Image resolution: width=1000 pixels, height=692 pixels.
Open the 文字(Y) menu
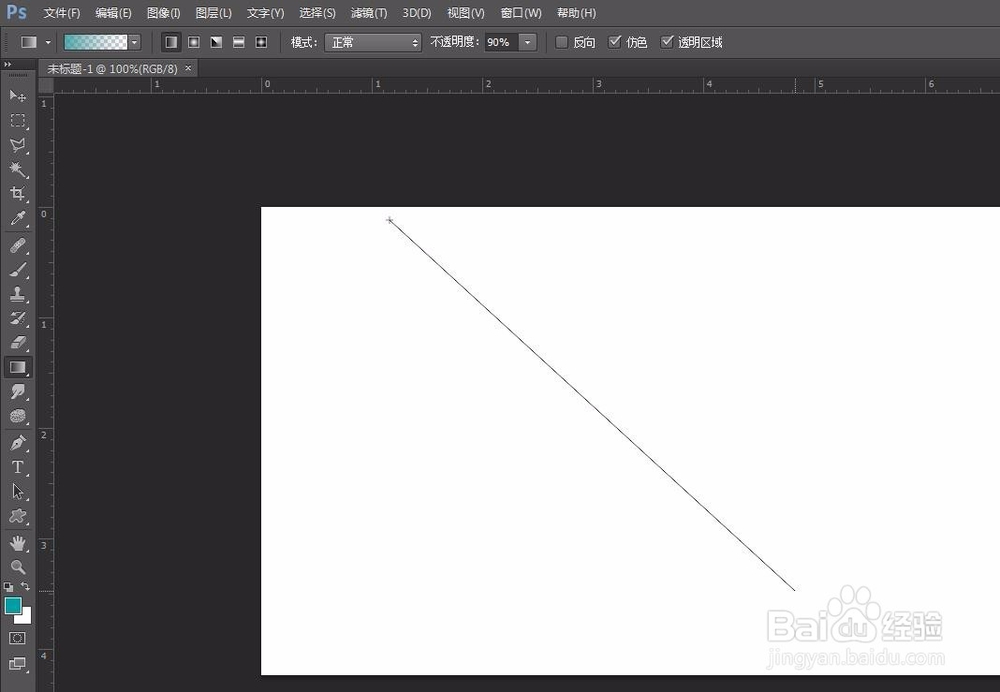265,13
